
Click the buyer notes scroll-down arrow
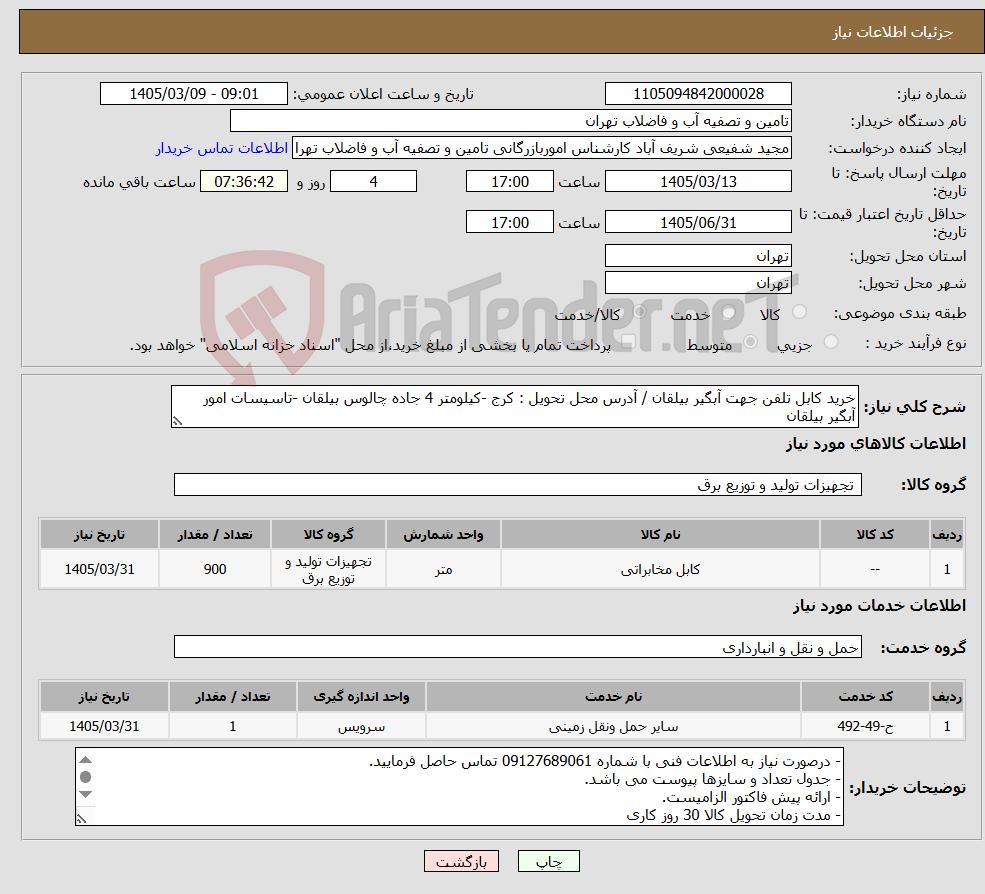coord(86,794)
